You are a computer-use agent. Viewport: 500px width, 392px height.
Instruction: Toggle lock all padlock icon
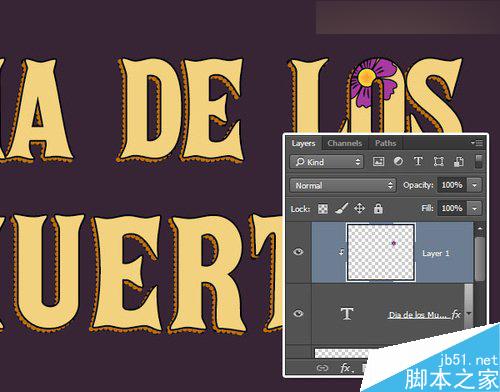(x=378, y=209)
